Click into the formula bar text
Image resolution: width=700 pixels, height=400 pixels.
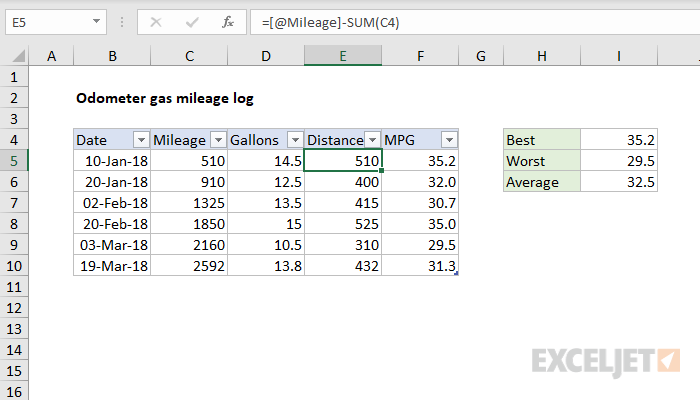[330, 22]
